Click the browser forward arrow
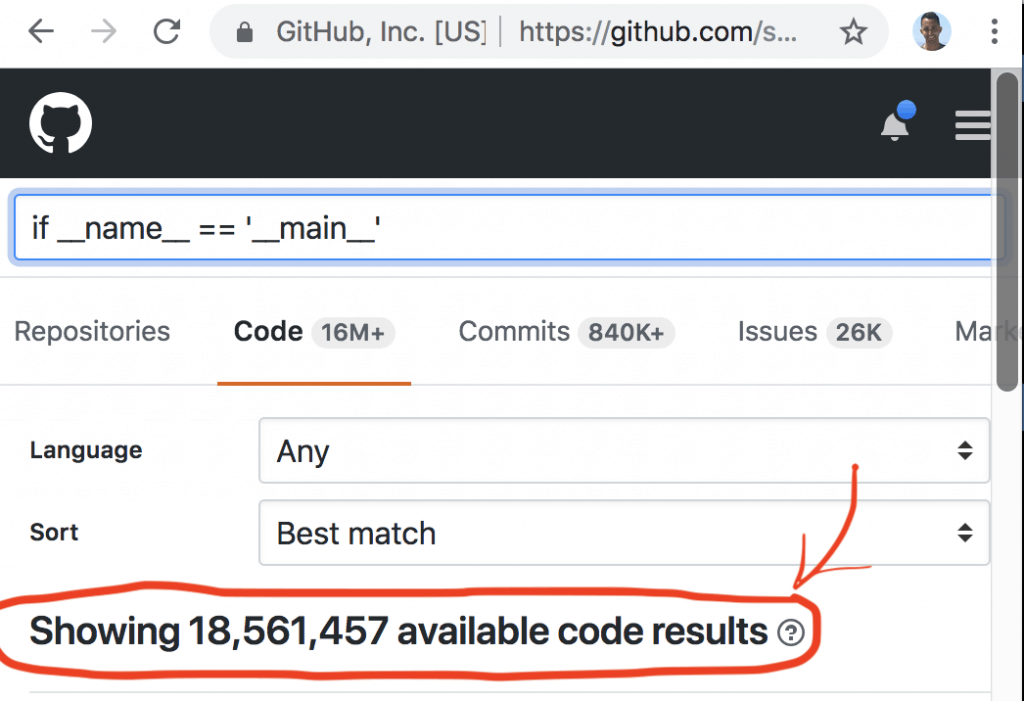The height and width of the screenshot is (701, 1024). point(103,32)
